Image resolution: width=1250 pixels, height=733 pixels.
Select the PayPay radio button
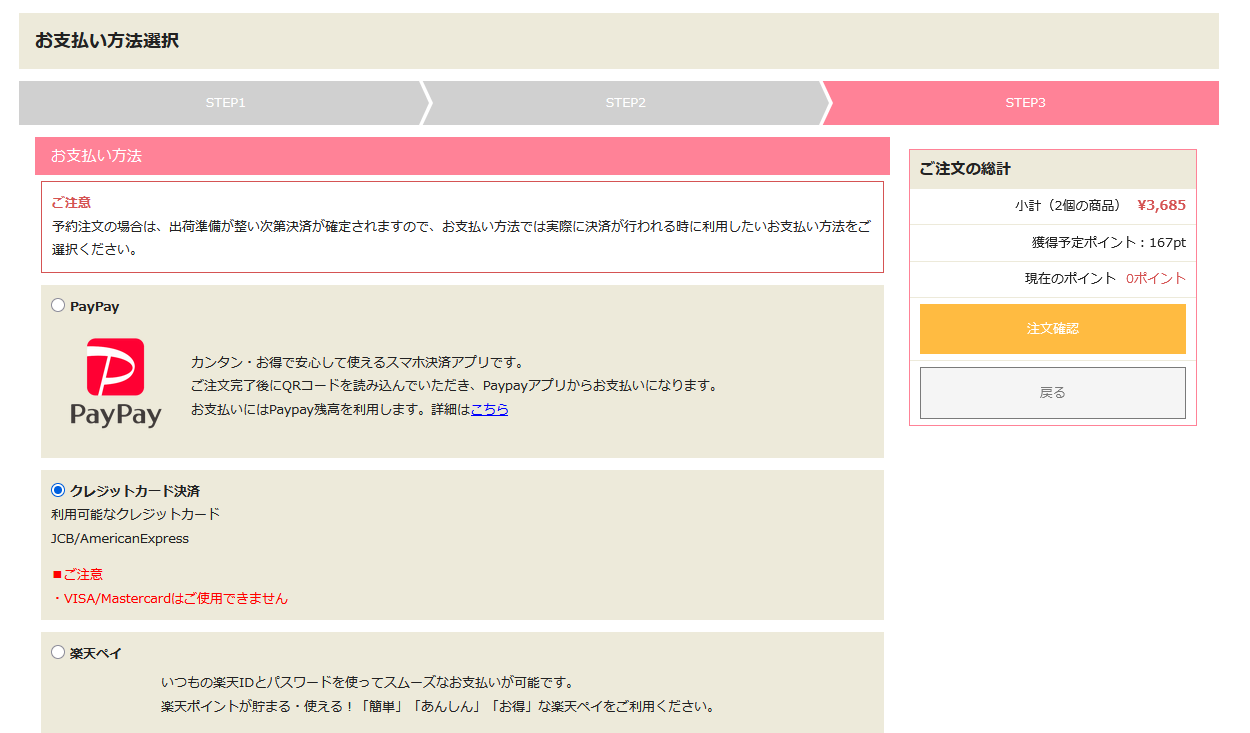click(58, 305)
